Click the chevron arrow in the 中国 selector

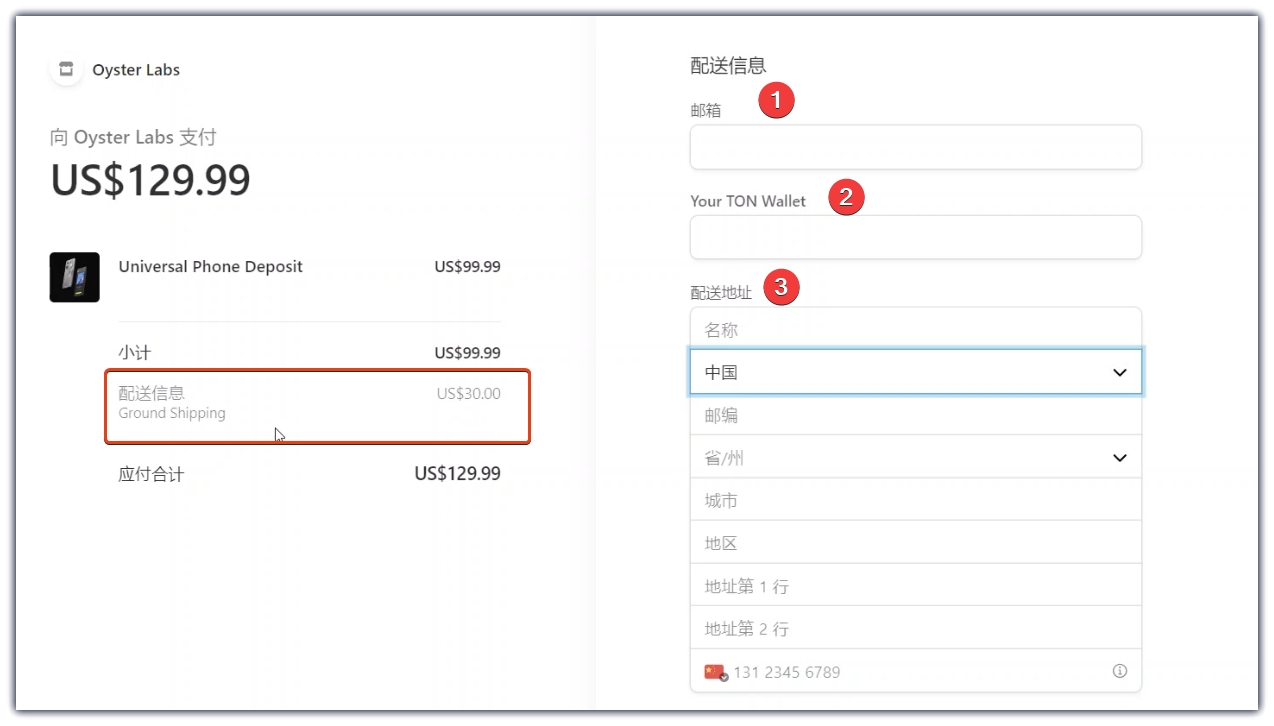pyautogui.click(x=1120, y=373)
